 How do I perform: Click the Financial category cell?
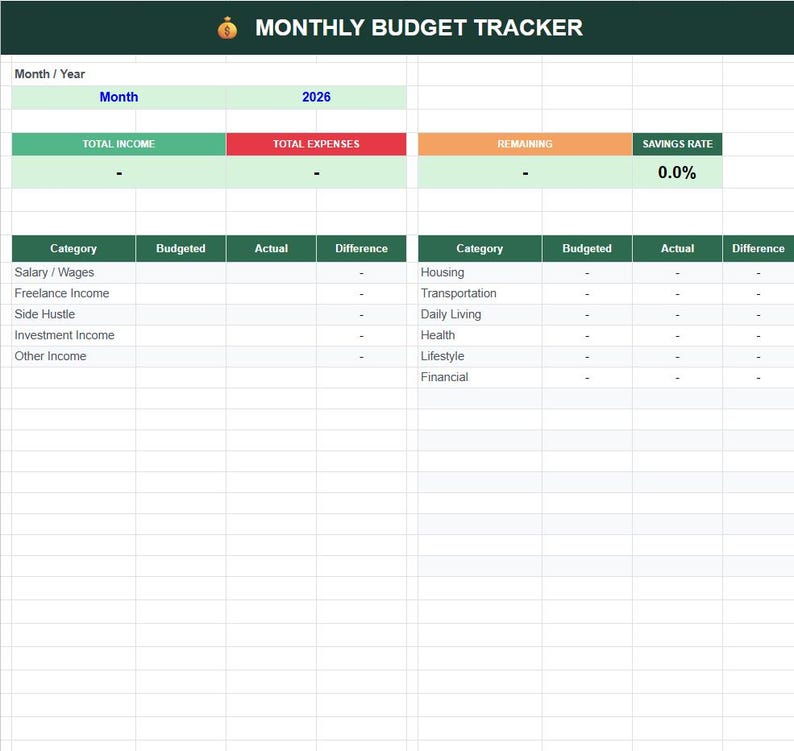coord(480,377)
